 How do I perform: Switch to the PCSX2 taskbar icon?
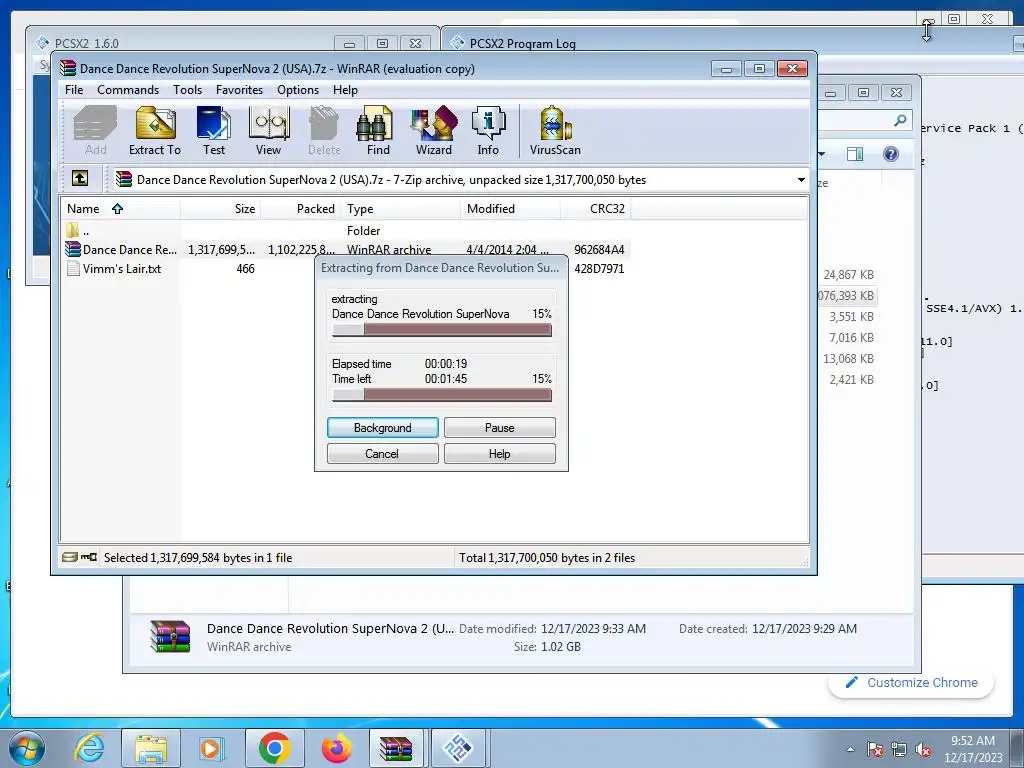point(458,748)
